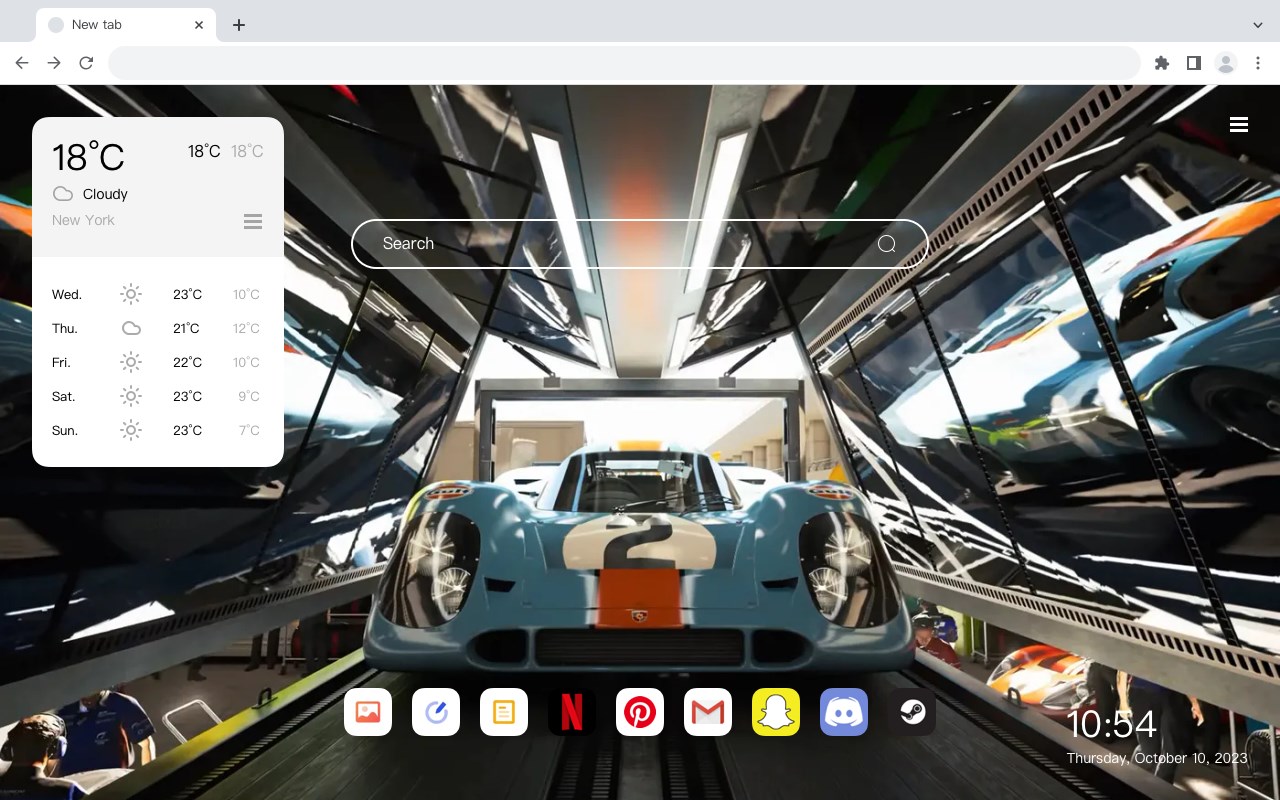Click the Wednesday sunny forecast icon

[131, 294]
